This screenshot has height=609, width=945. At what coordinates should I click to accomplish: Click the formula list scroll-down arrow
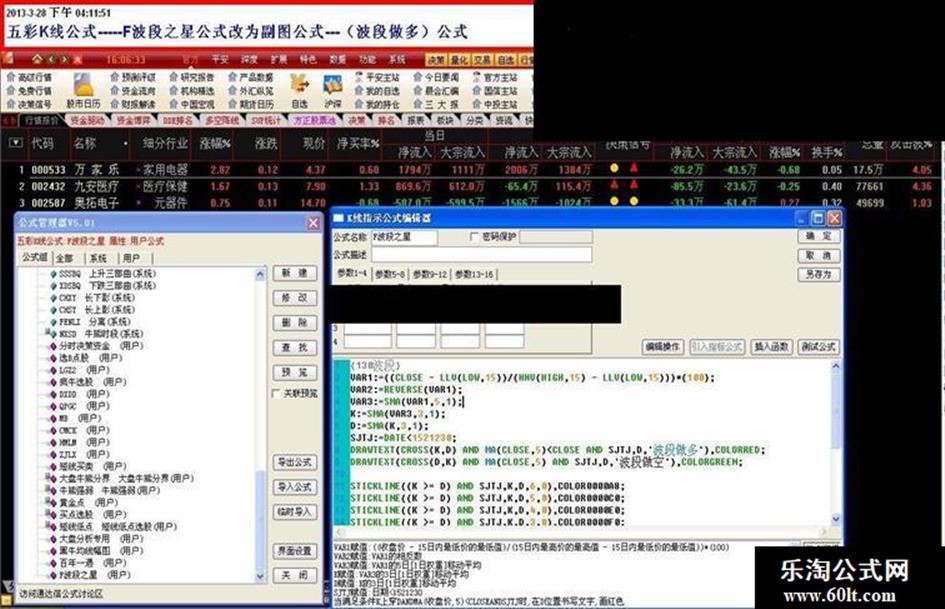(x=260, y=576)
